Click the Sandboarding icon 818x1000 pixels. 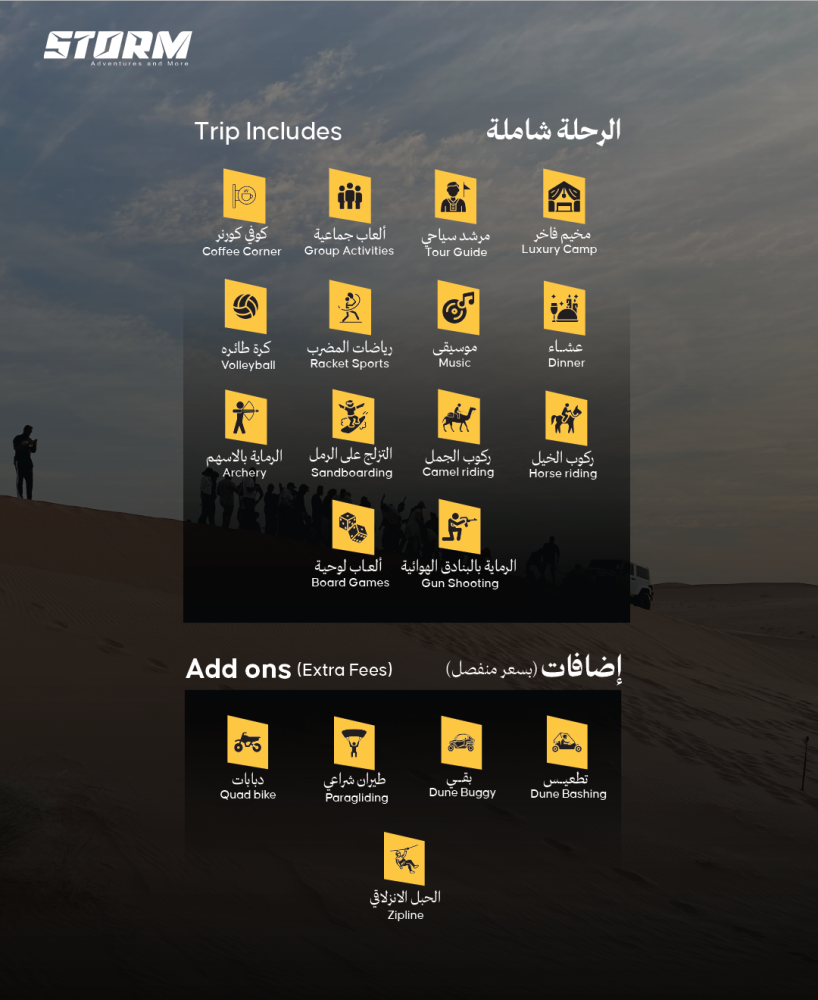pos(352,417)
